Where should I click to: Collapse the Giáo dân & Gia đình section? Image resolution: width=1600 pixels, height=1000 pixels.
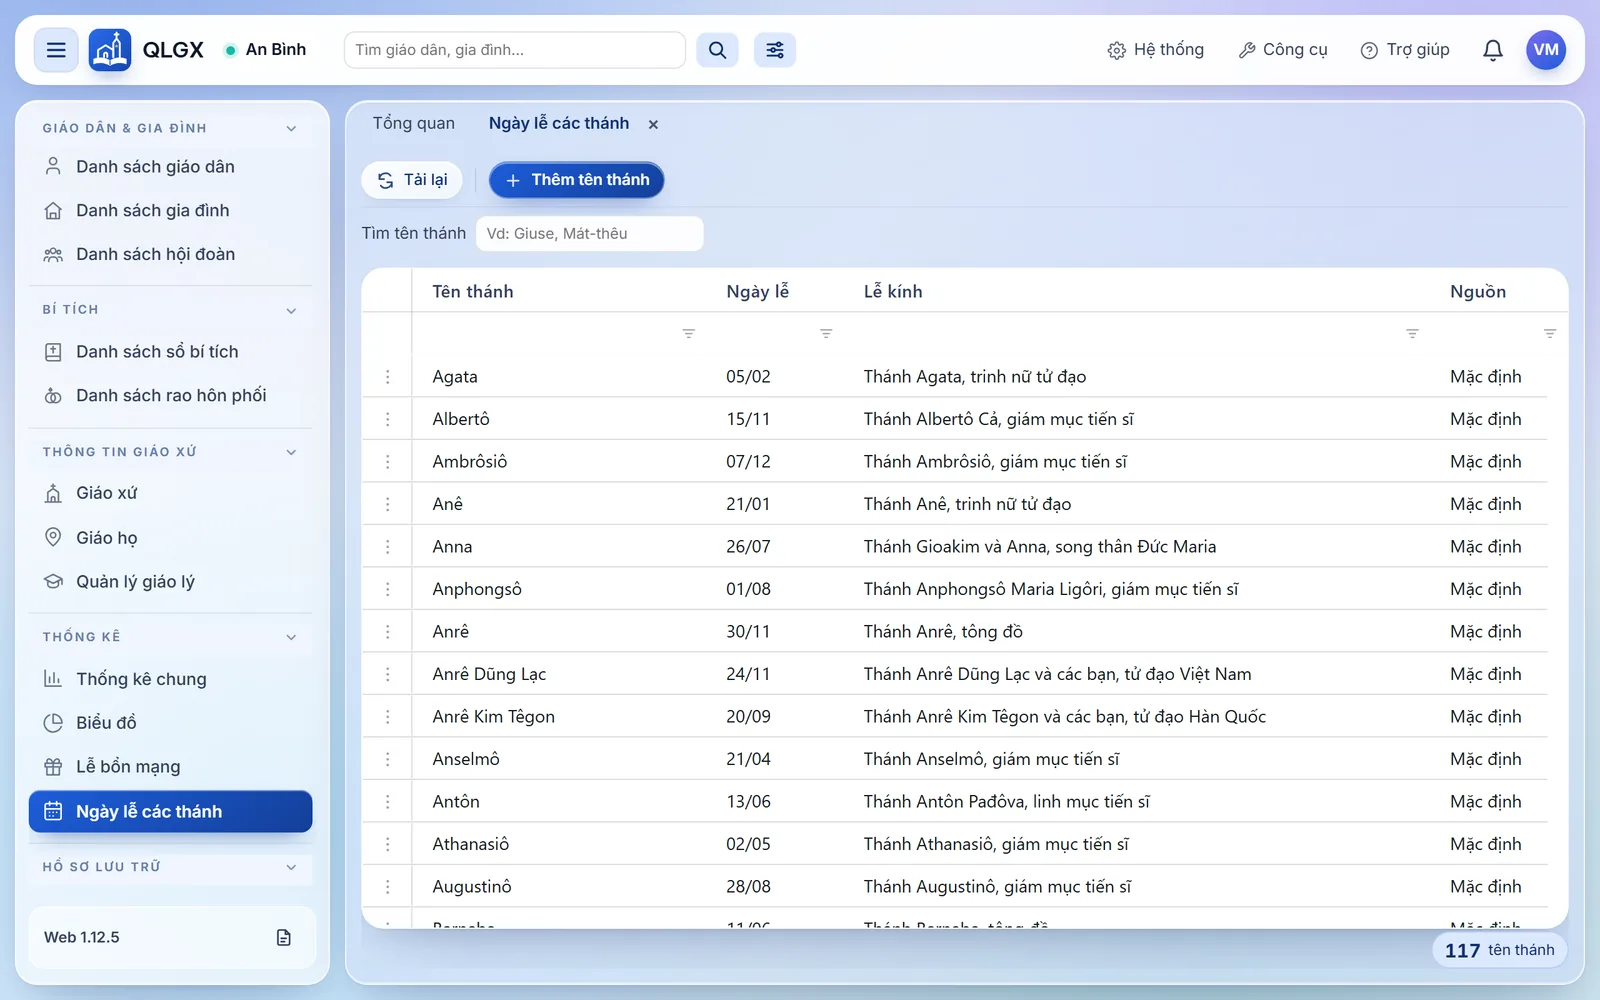click(x=291, y=128)
